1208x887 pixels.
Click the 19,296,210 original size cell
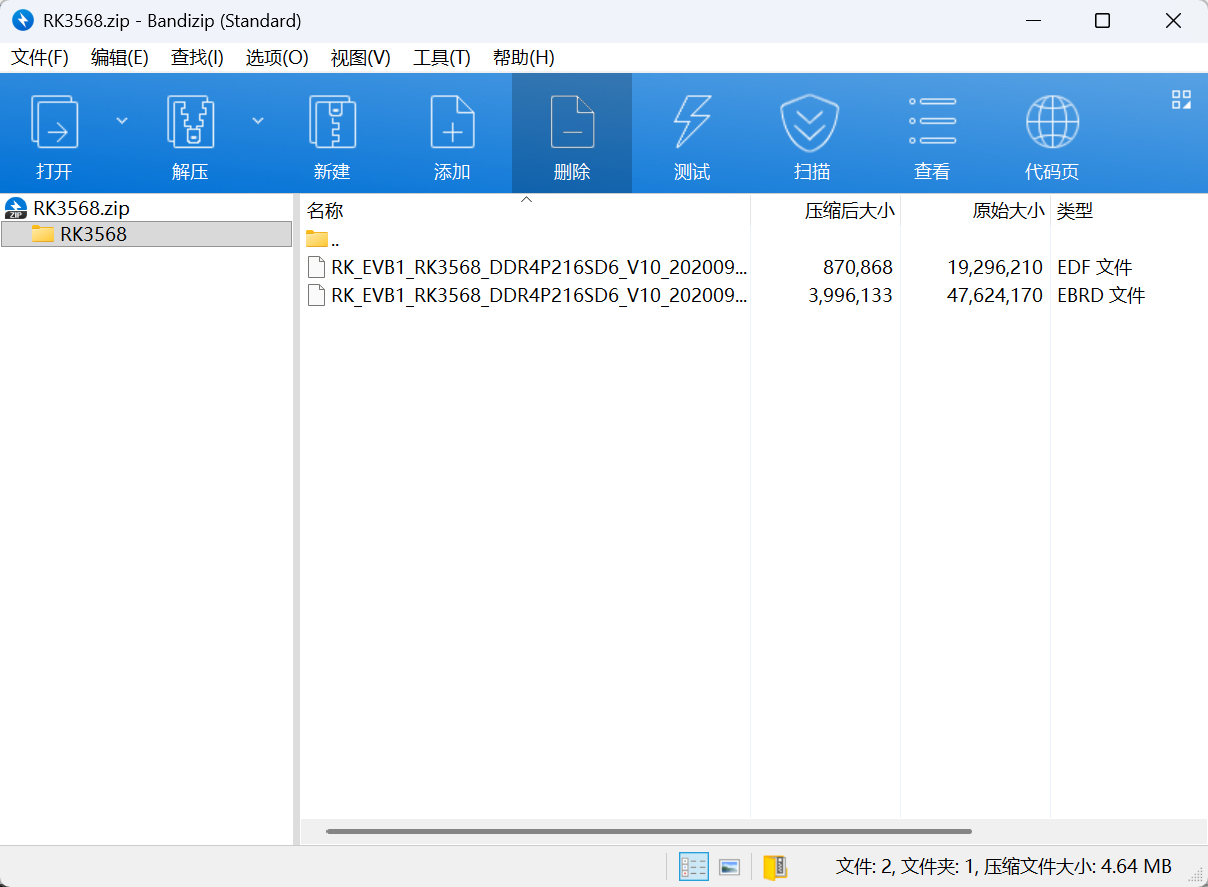(995, 267)
